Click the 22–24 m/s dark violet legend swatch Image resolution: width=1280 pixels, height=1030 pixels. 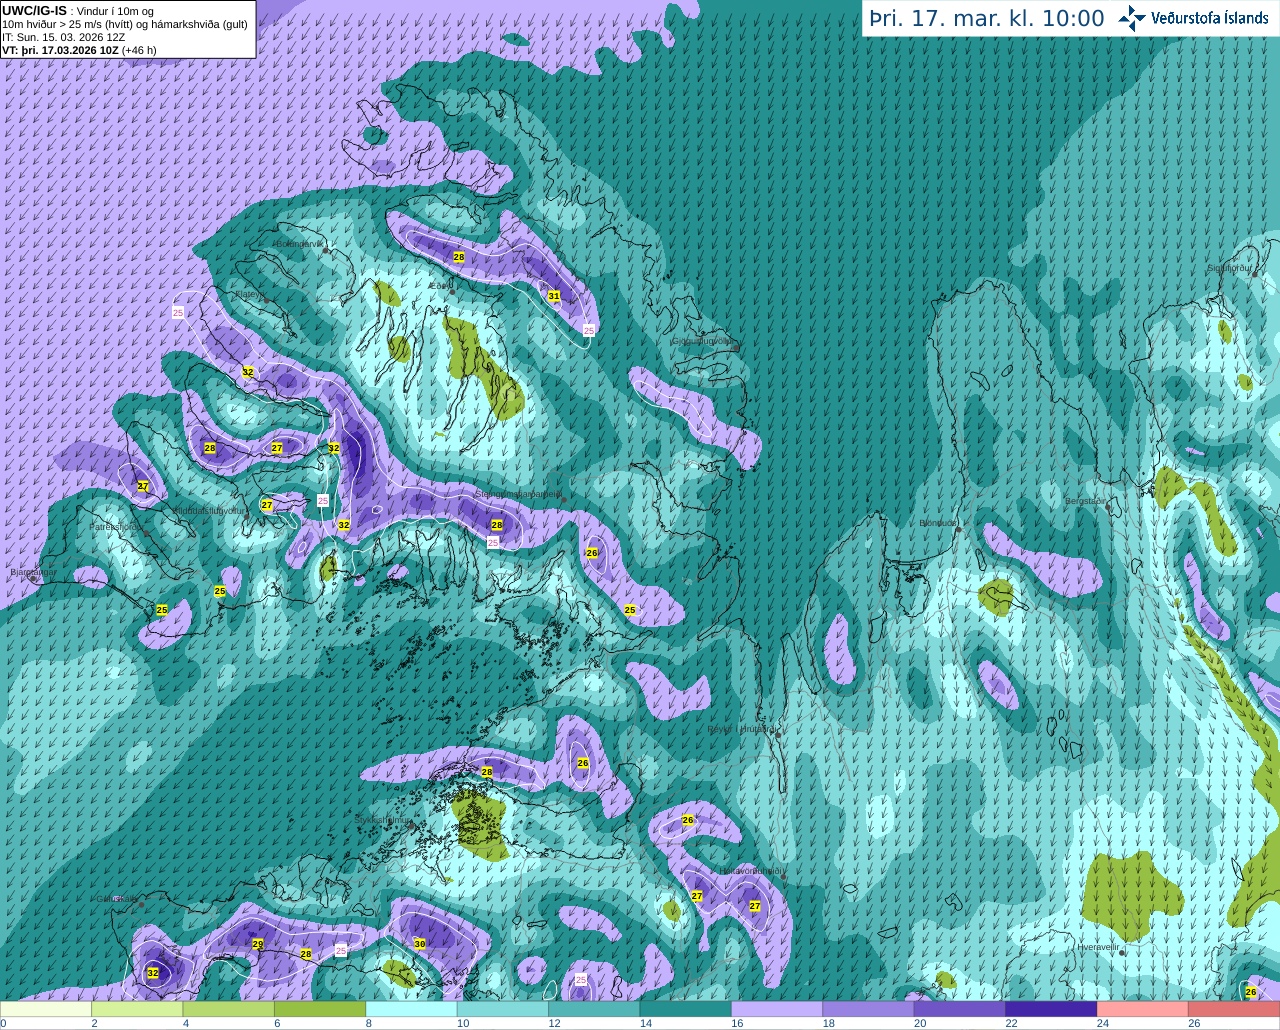click(1051, 1009)
